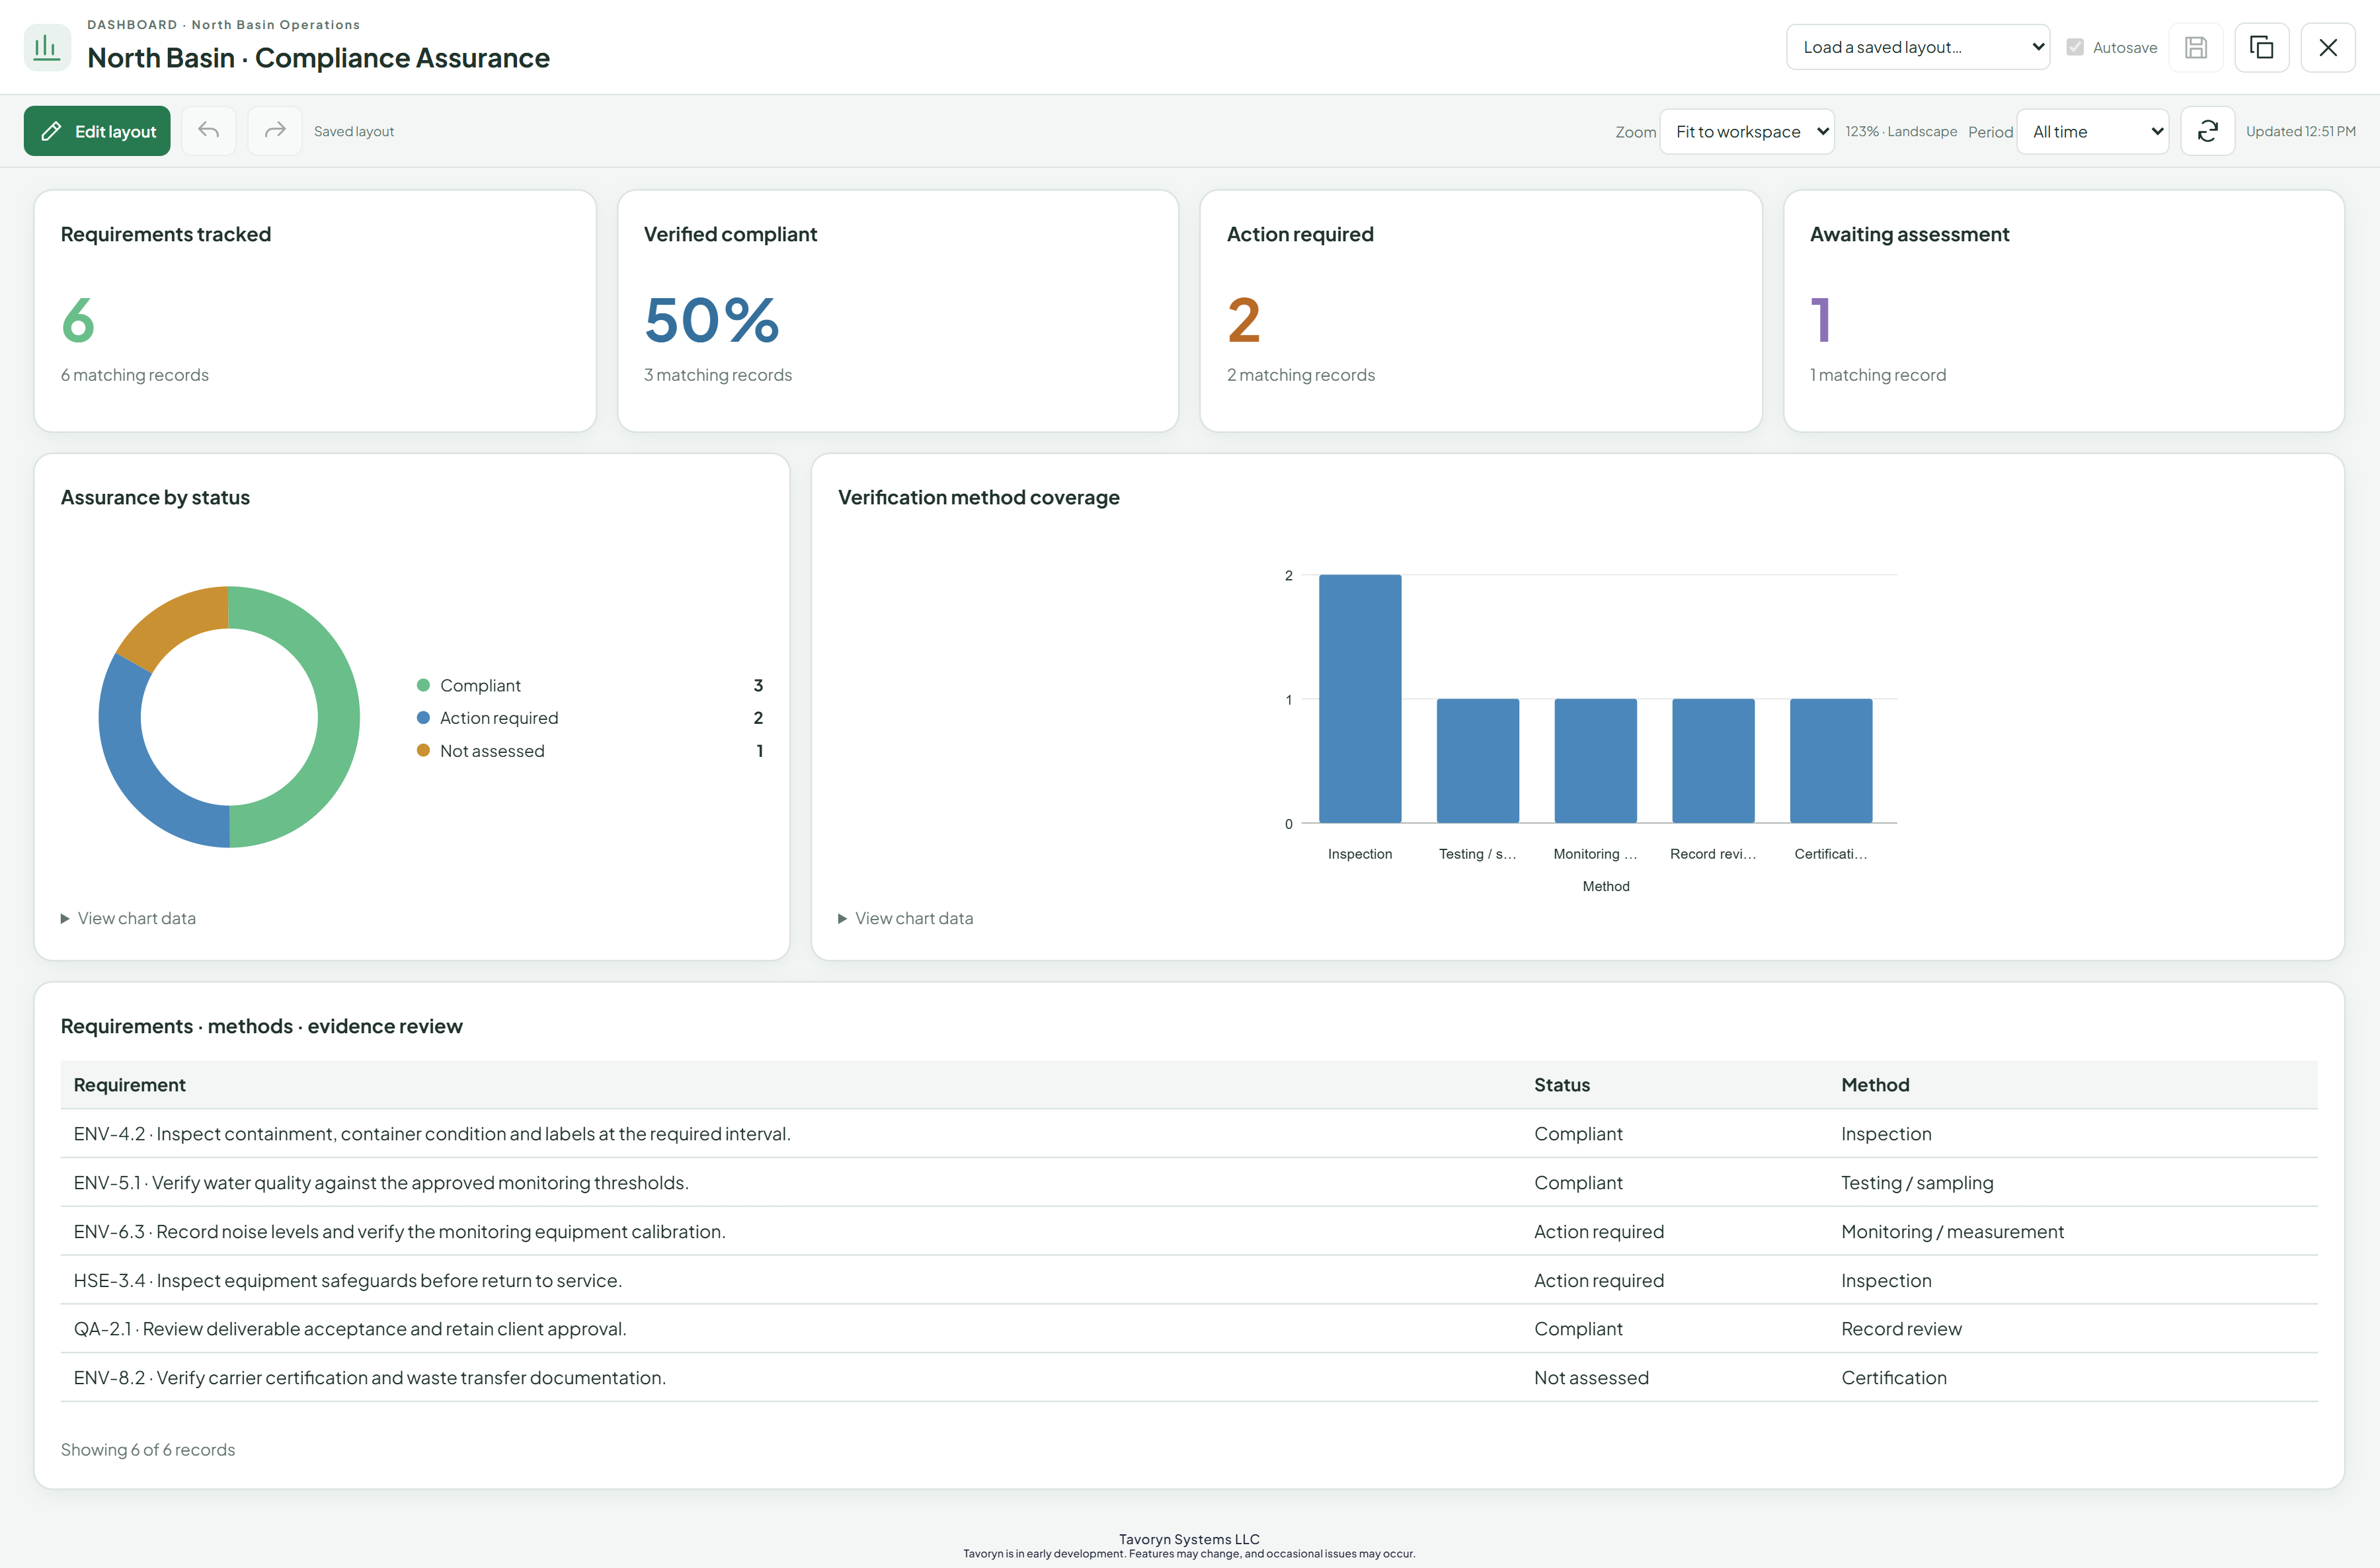
Task: Click the undo arrow button
Action: (209, 131)
